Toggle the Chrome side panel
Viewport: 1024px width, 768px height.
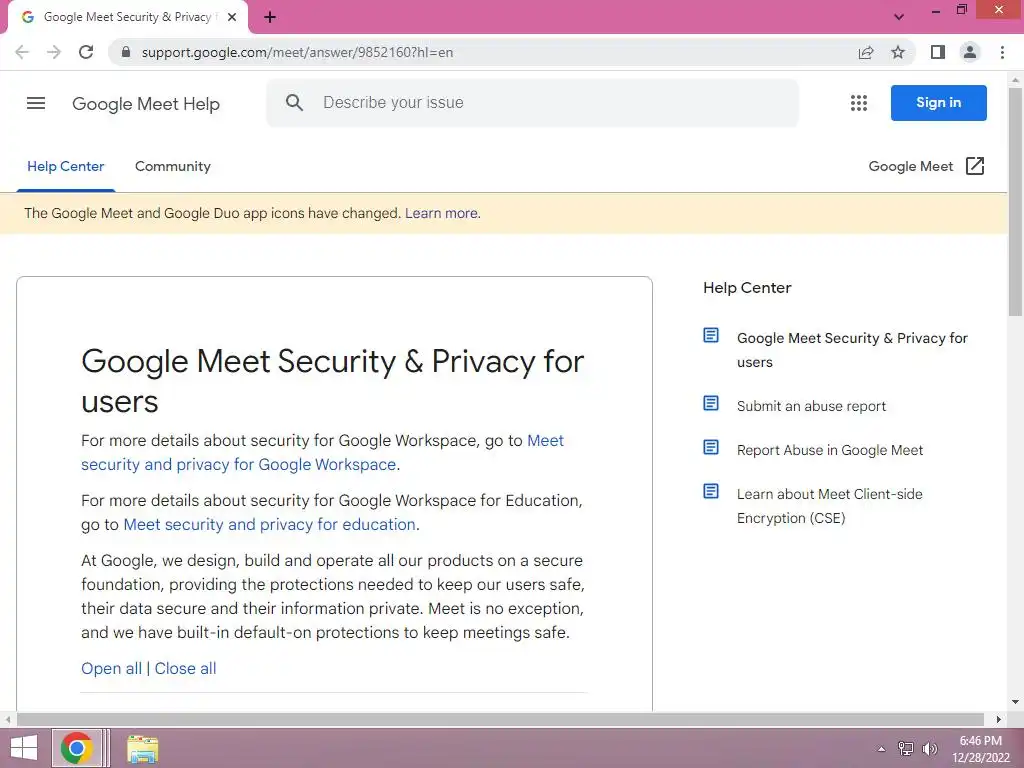point(937,52)
